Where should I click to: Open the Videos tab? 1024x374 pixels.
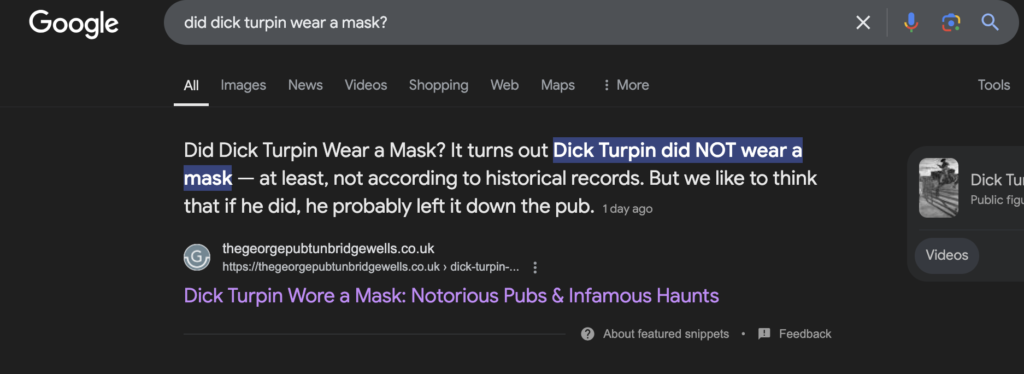pyautogui.click(x=366, y=85)
